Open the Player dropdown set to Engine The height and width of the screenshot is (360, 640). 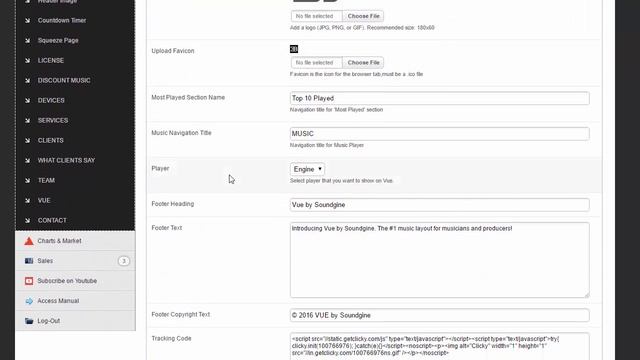[x=307, y=169]
